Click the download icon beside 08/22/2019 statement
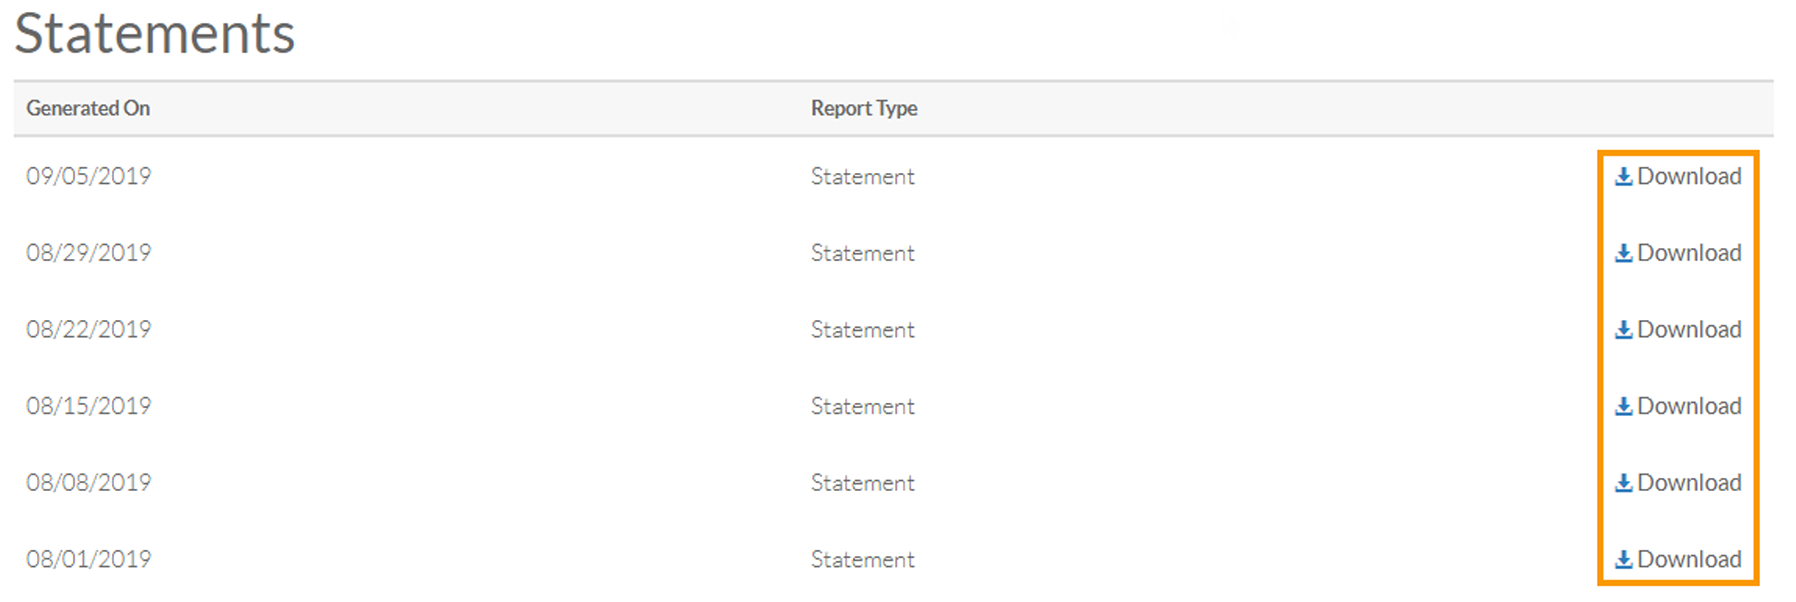Image resolution: width=1796 pixels, height=602 pixels. click(x=1625, y=329)
